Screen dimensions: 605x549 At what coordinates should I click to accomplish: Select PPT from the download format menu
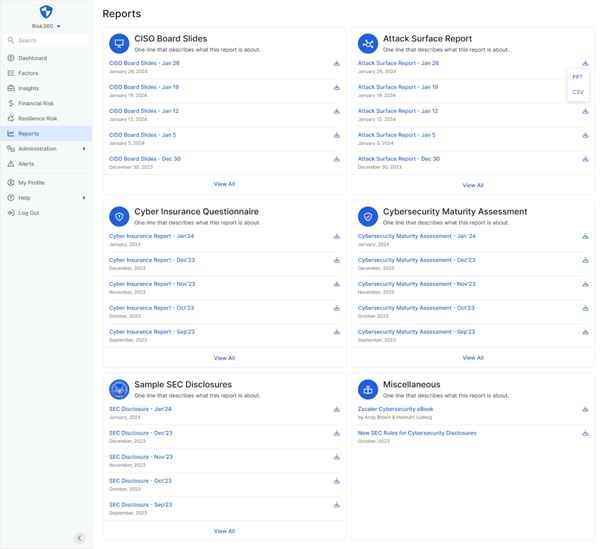point(578,77)
